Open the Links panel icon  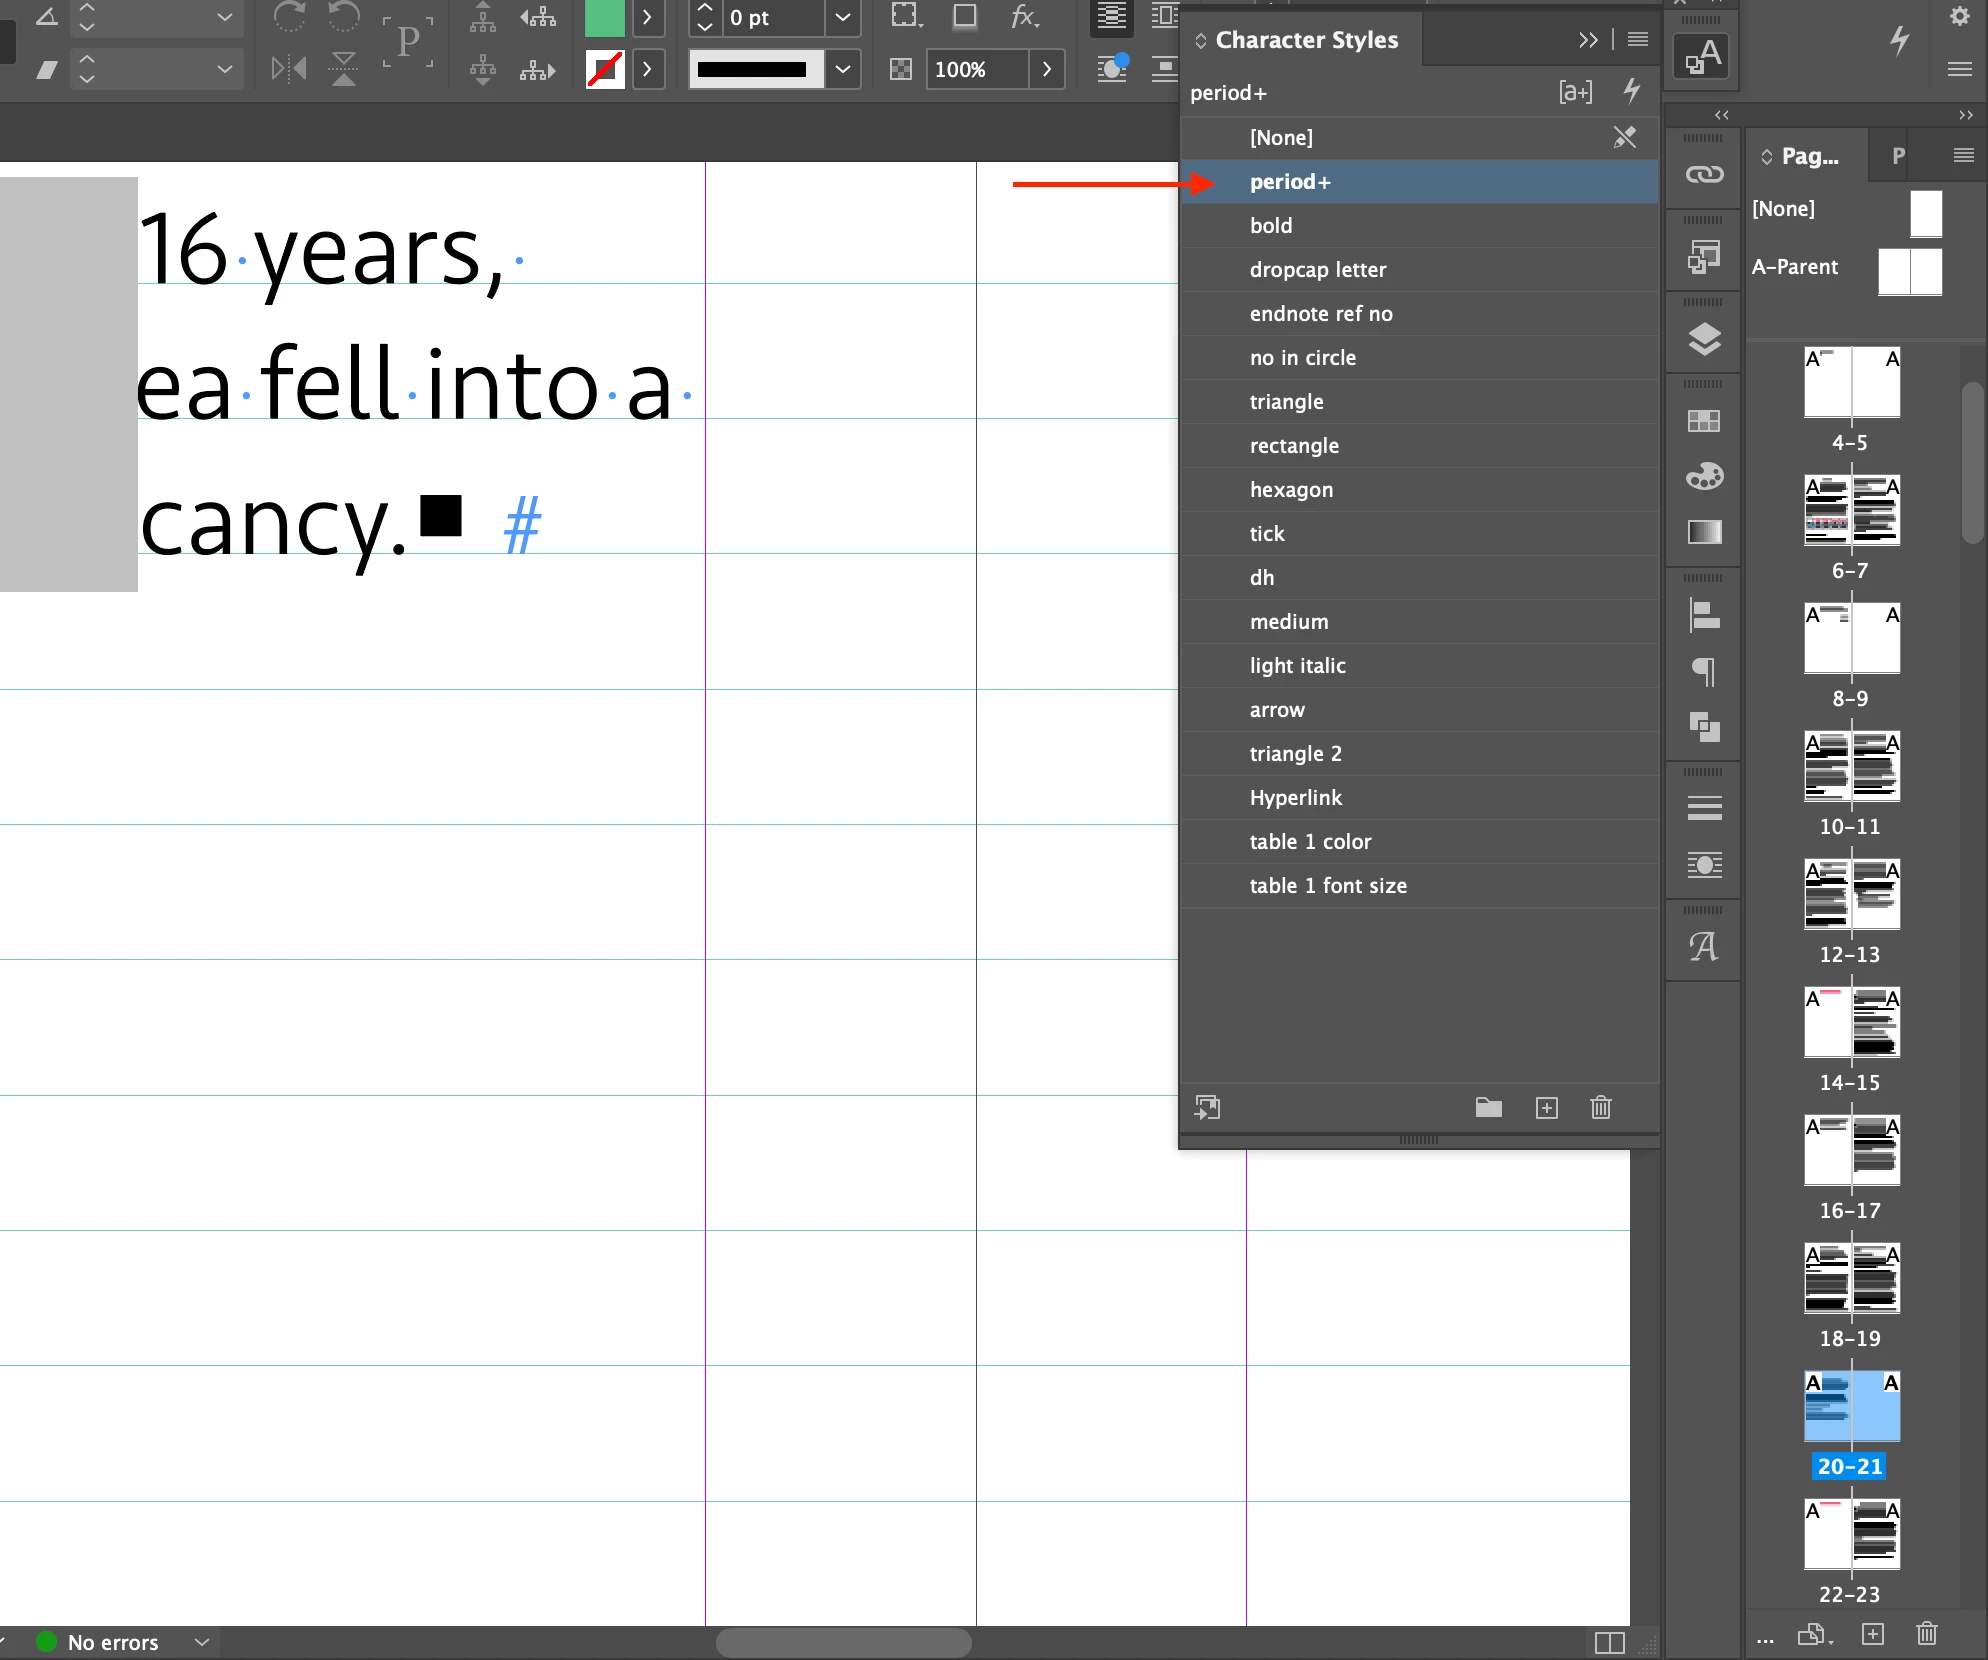(1704, 174)
